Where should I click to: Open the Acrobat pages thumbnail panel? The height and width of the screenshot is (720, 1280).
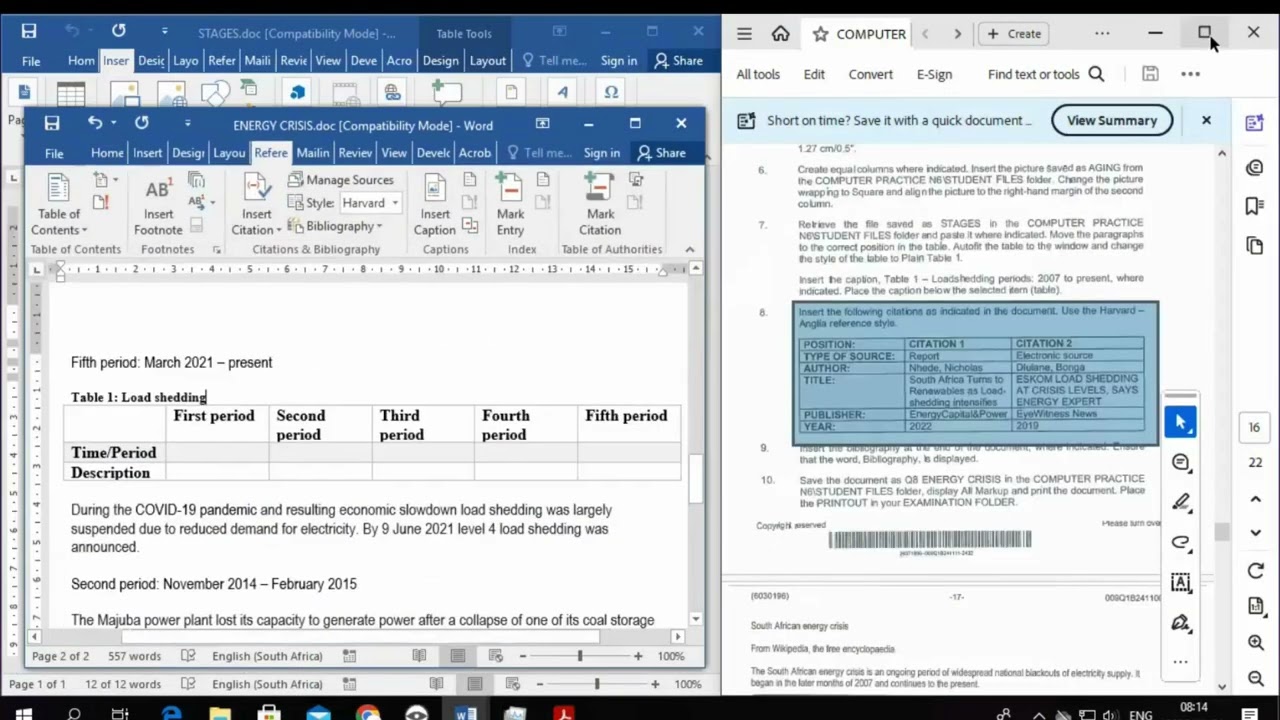coord(1255,246)
